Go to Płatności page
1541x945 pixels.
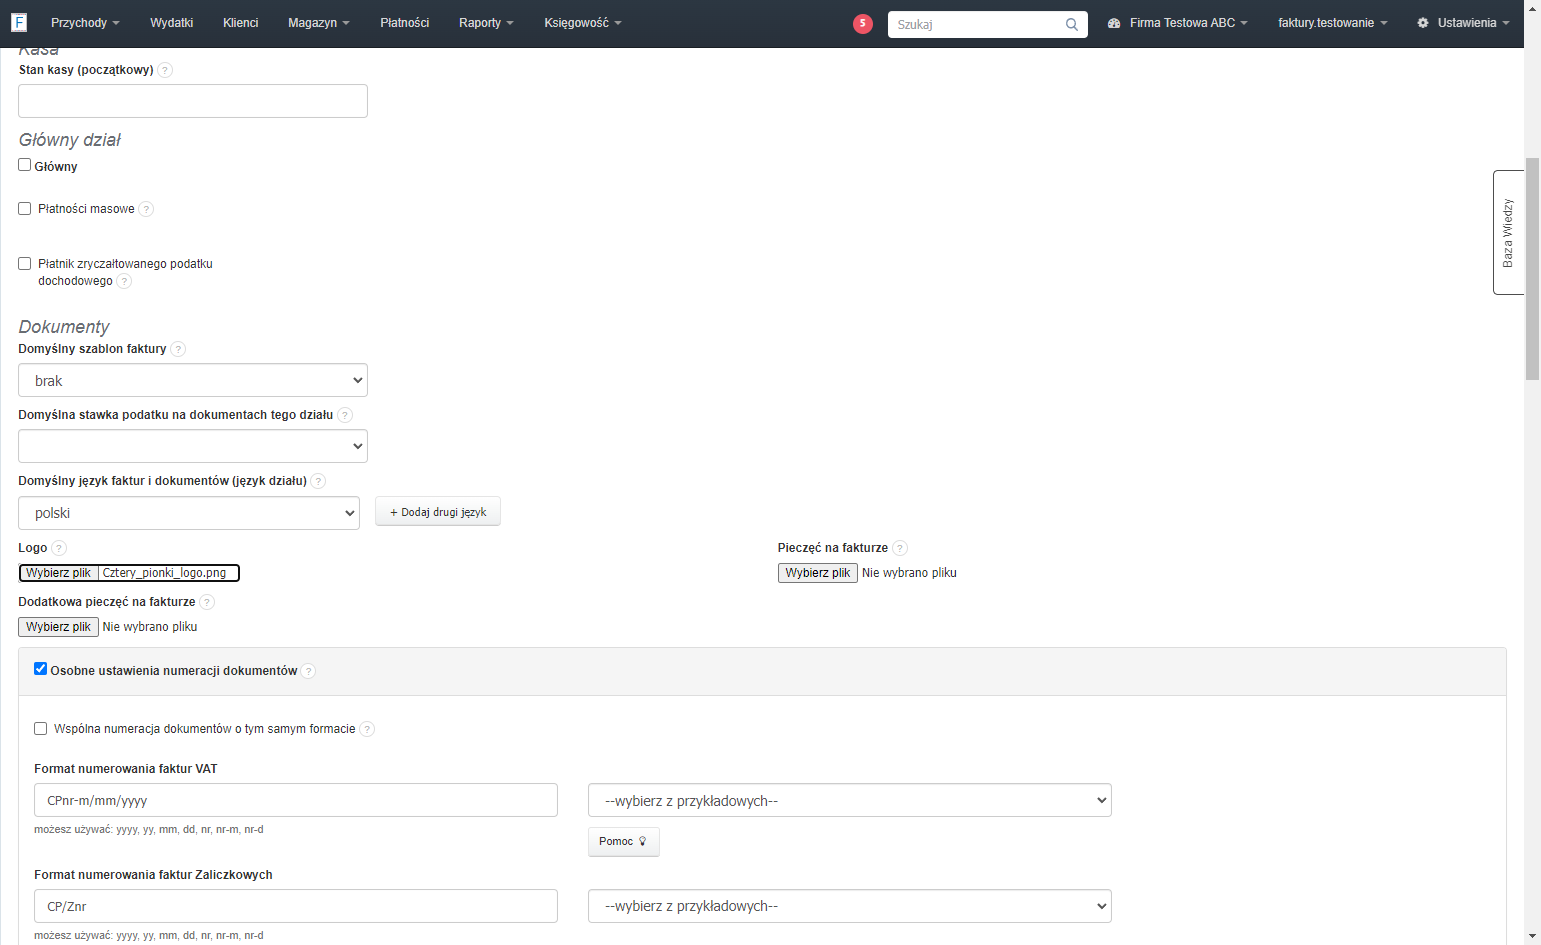coord(405,23)
